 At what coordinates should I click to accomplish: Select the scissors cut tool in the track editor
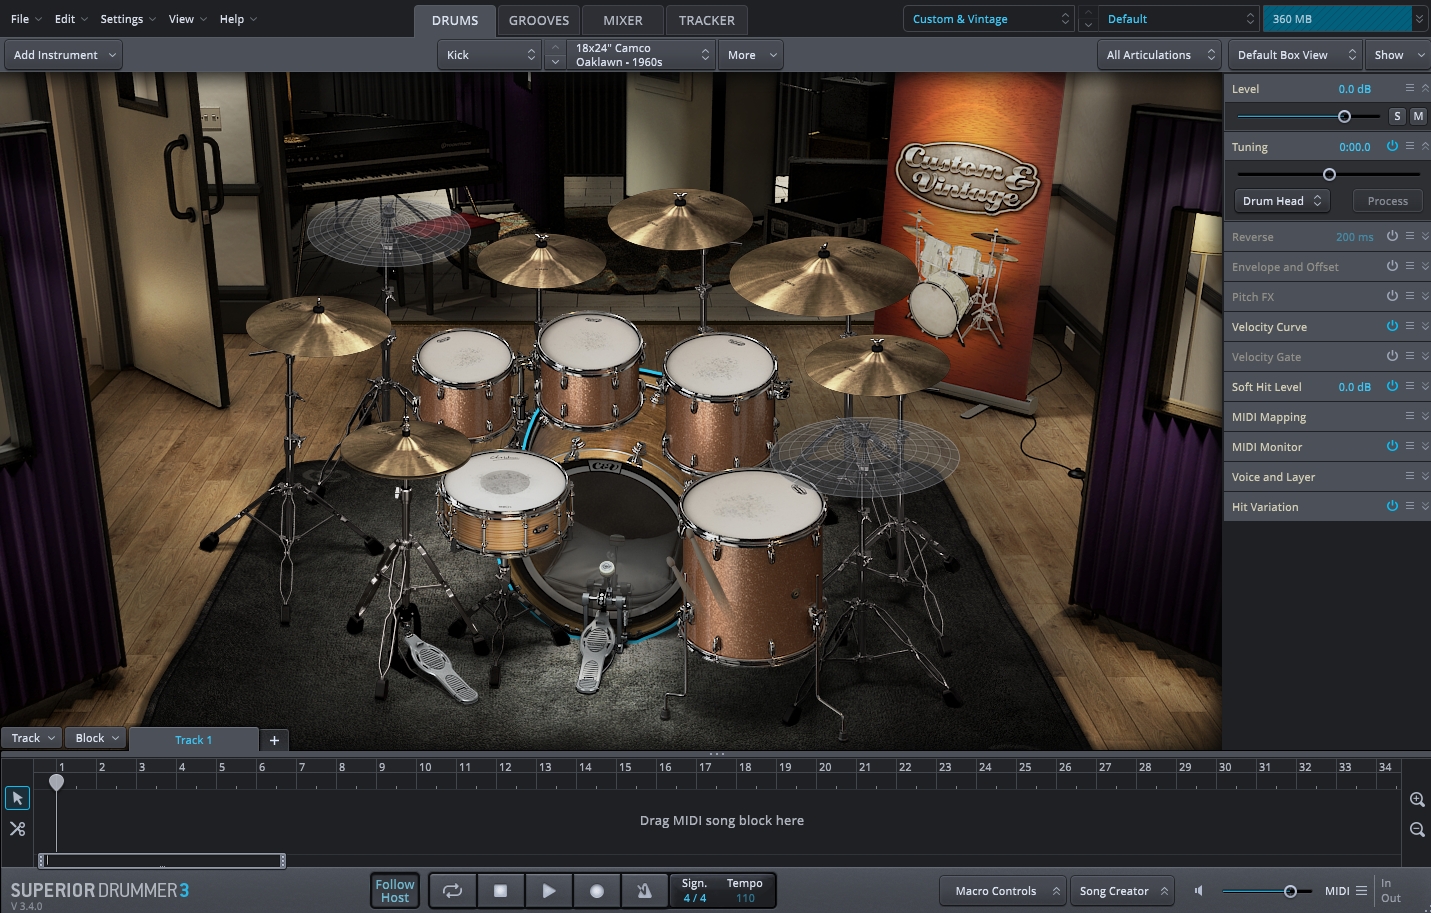pyautogui.click(x=17, y=828)
